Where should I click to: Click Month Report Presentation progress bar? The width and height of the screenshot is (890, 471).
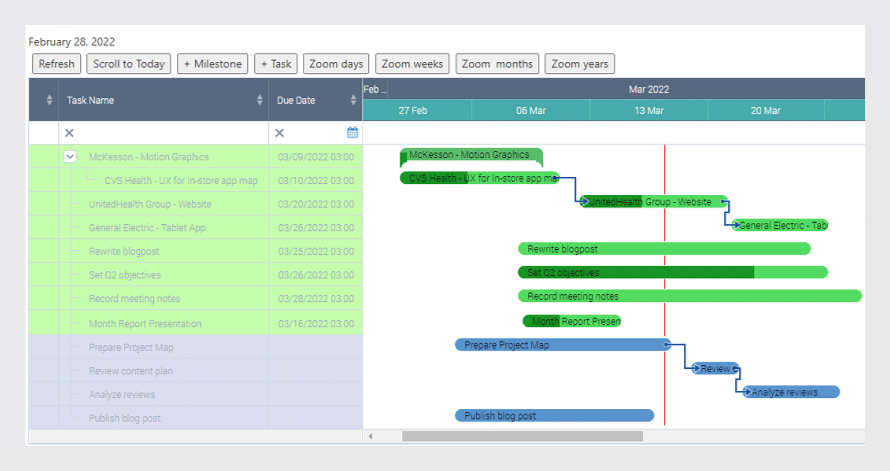(541, 321)
